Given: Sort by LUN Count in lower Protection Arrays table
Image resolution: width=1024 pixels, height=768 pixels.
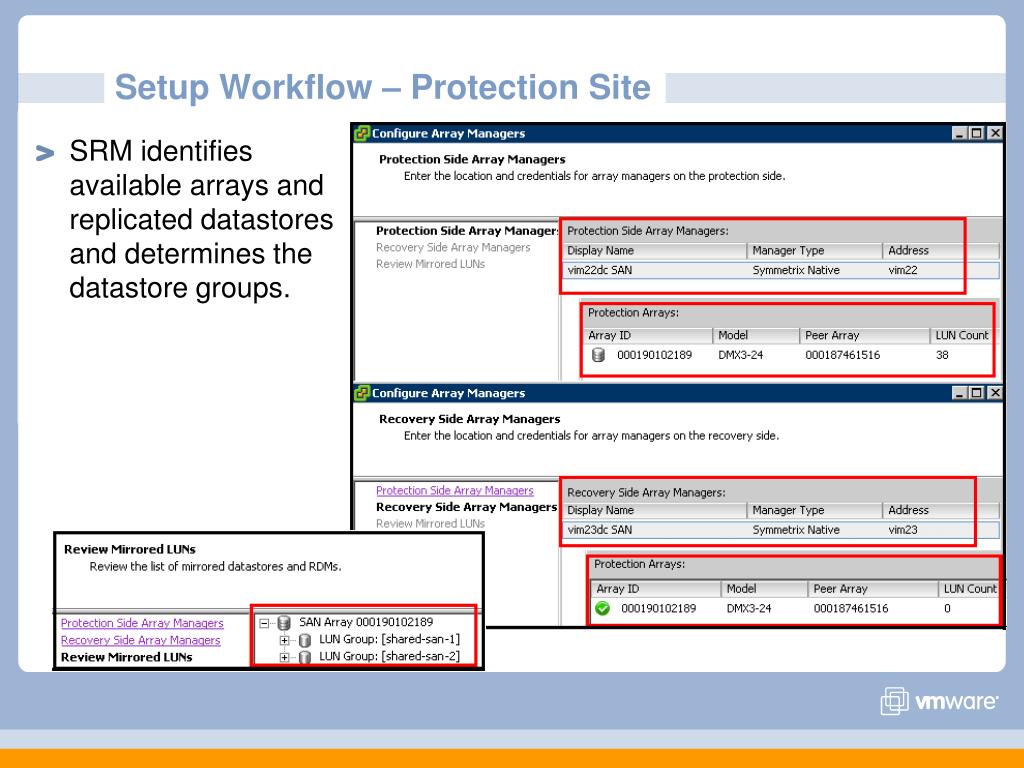Looking at the screenshot, I should point(969,589).
